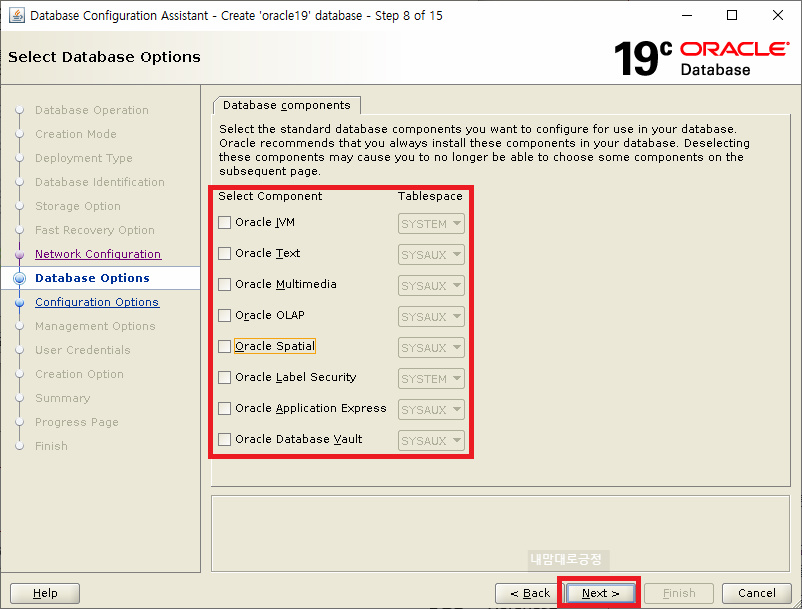Open the Oracle OLAP tablespace dropdown
This screenshot has height=609, width=802.
[x=431, y=317]
